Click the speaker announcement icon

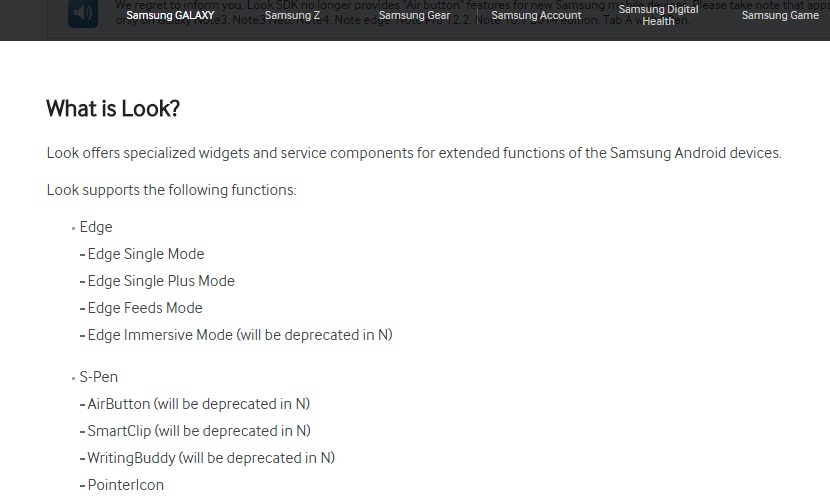(x=83, y=13)
